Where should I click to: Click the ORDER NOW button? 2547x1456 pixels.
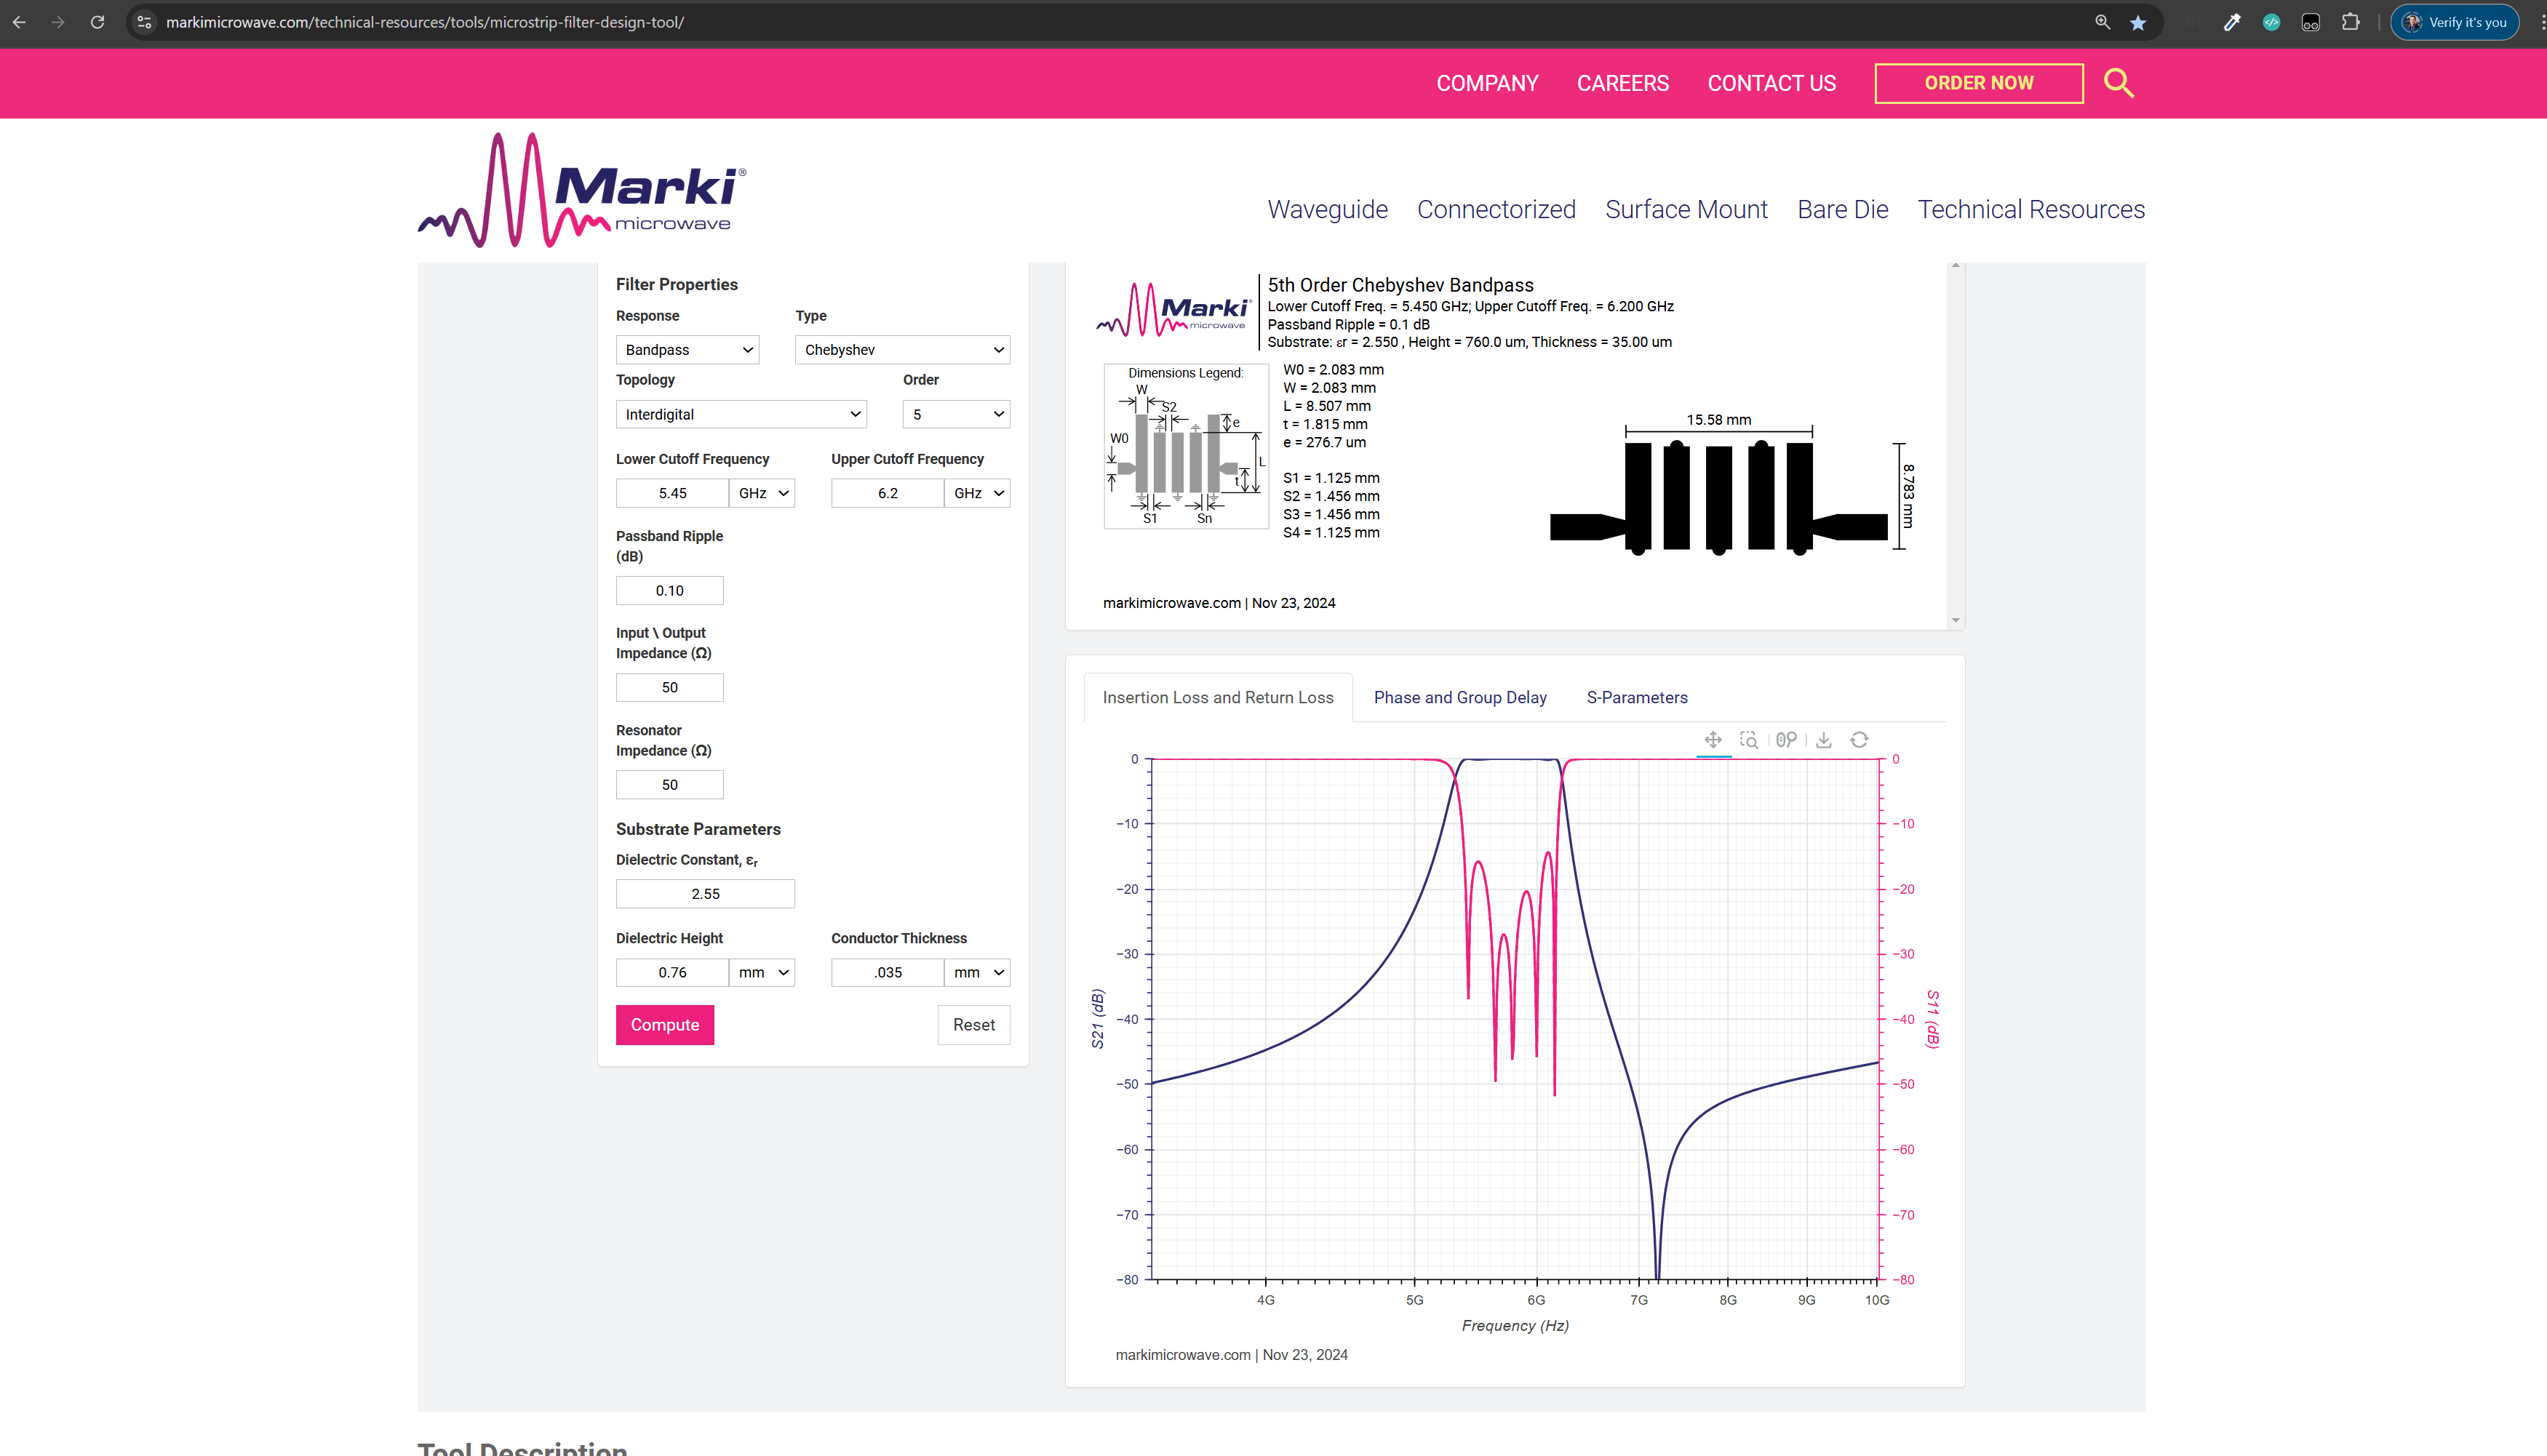(x=1978, y=83)
